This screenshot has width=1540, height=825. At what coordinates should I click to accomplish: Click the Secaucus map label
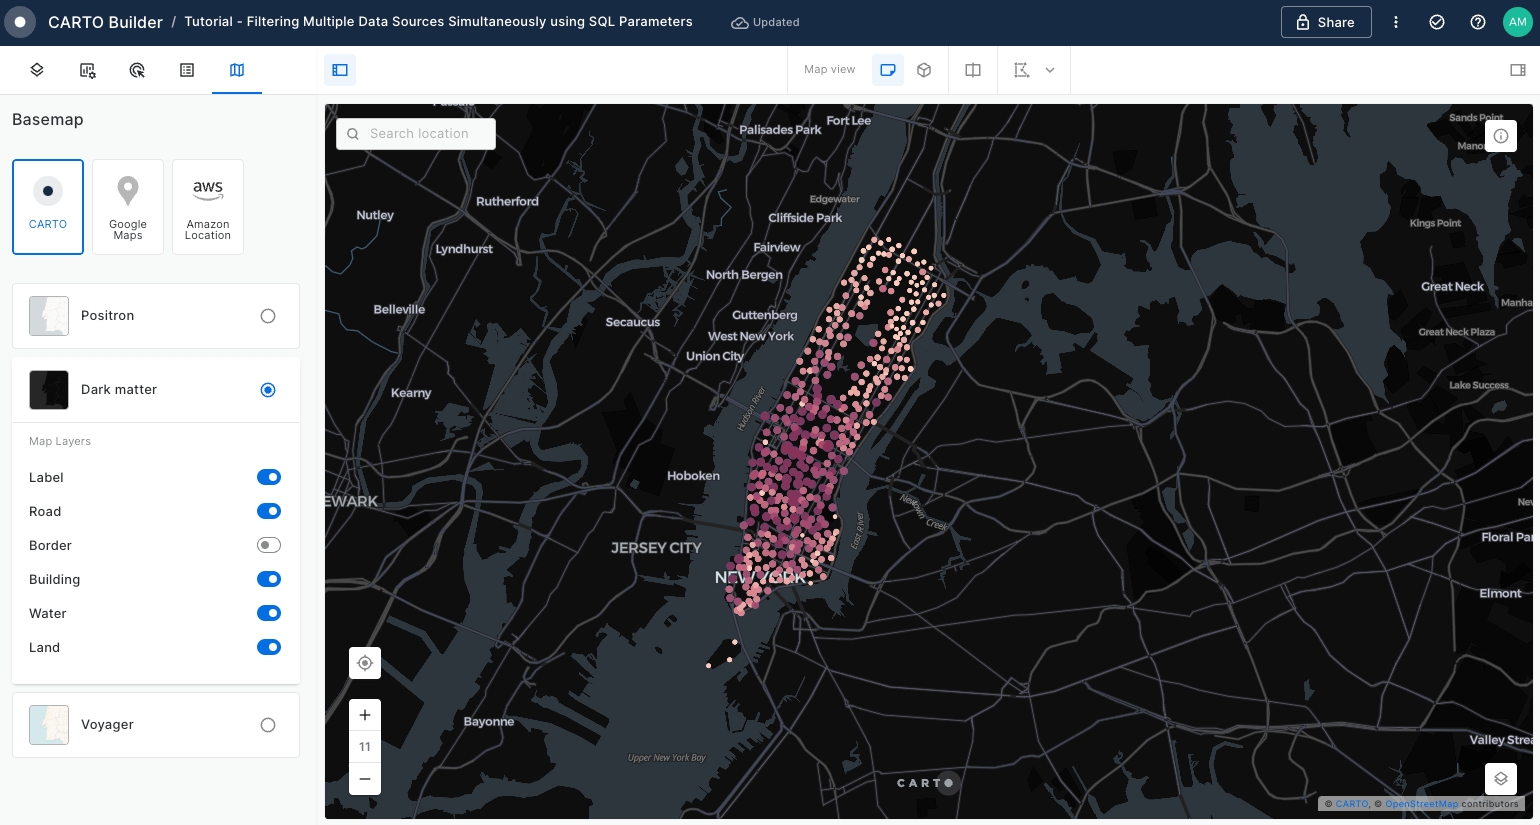[x=633, y=322]
